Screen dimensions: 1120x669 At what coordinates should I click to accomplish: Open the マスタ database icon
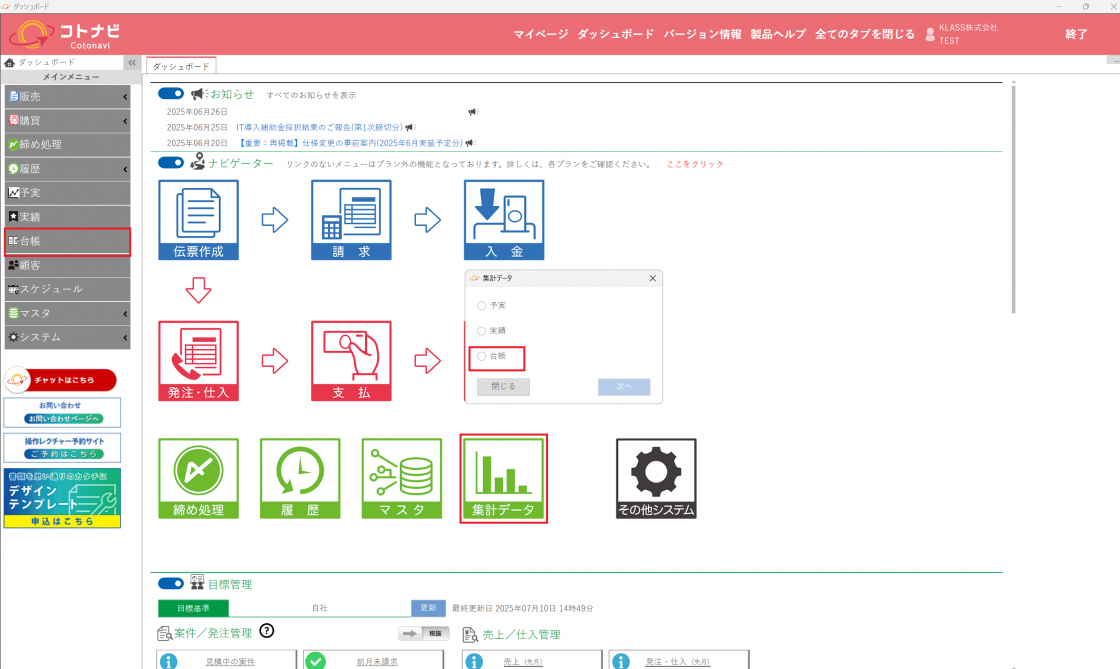click(x=402, y=479)
